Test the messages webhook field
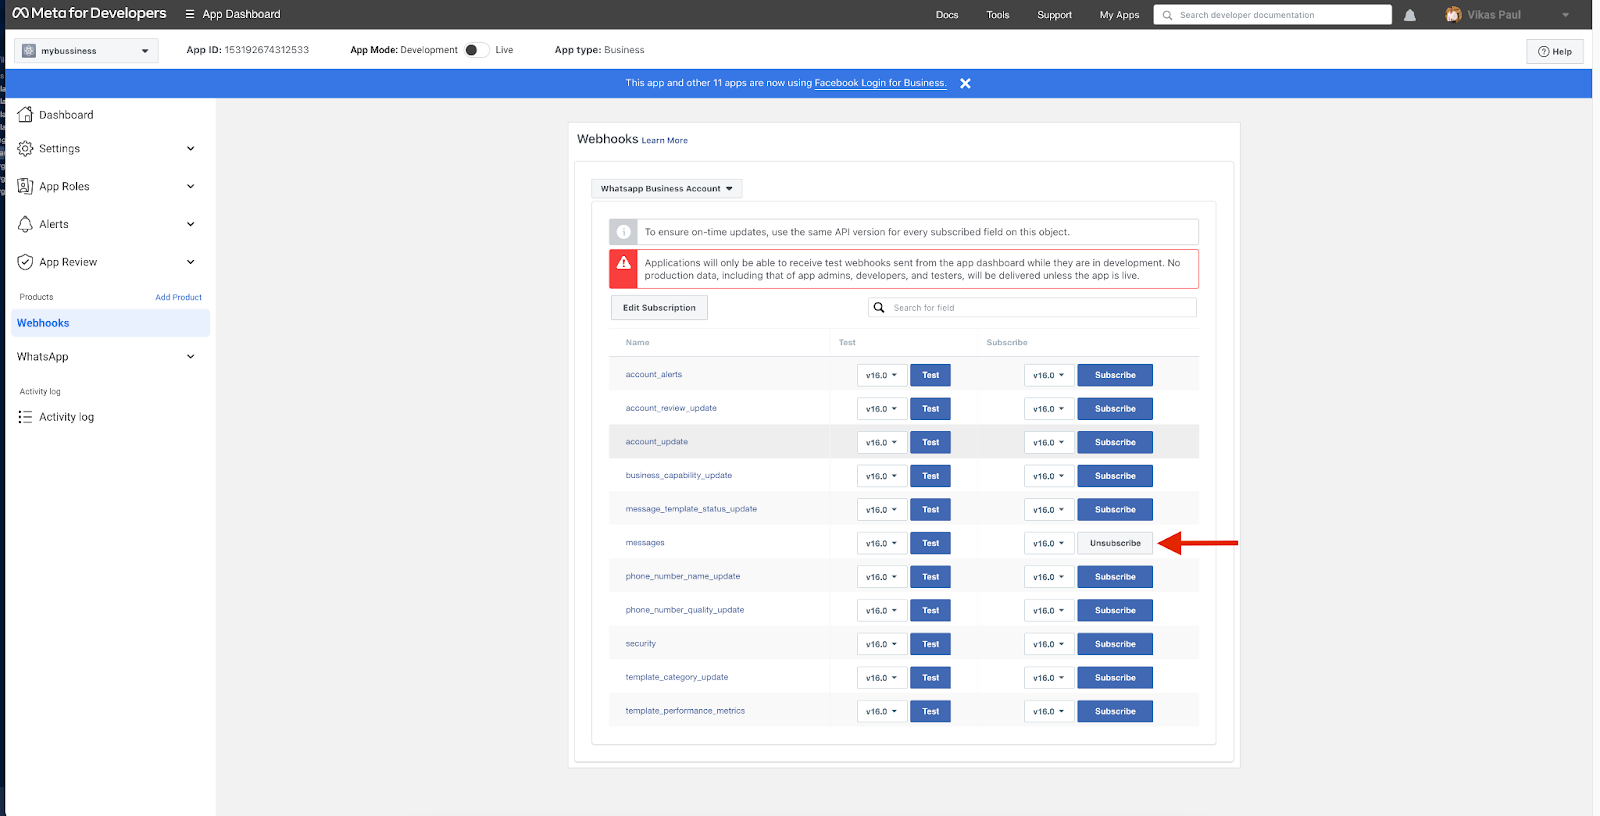The width and height of the screenshot is (1600, 816). click(930, 543)
